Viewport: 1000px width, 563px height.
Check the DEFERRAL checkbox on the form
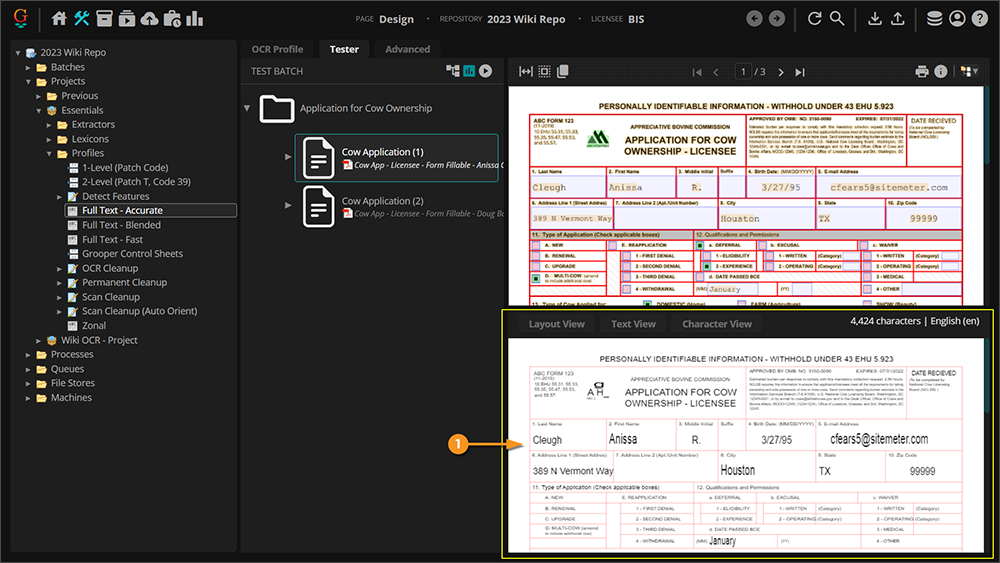(700, 245)
